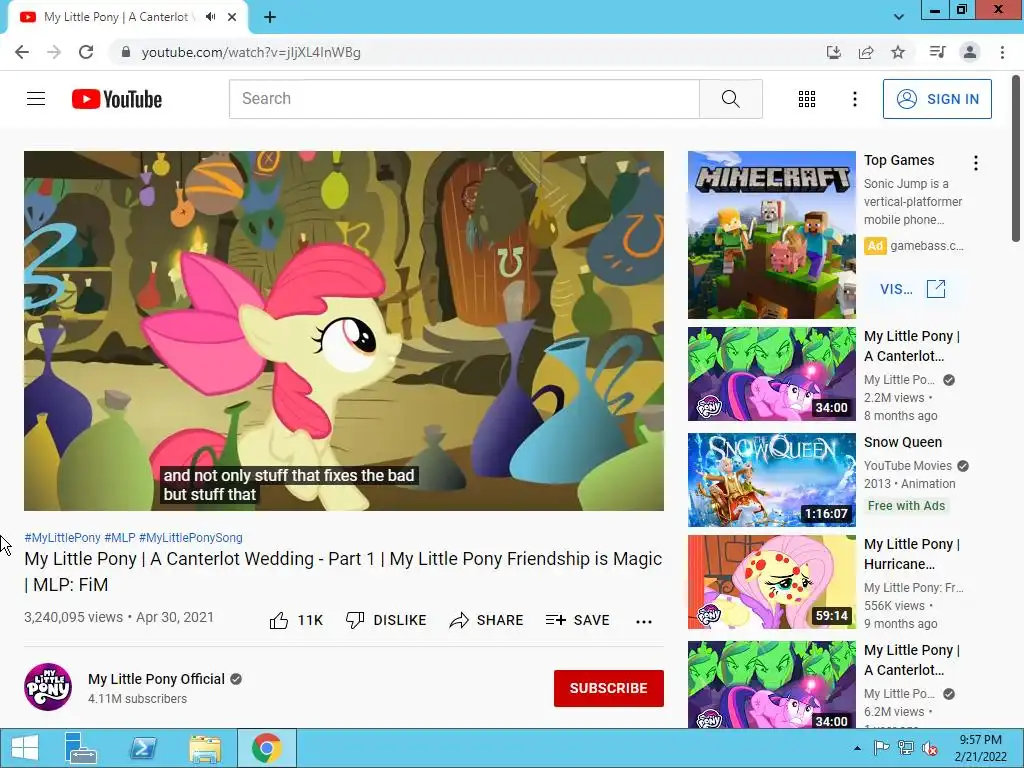This screenshot has width=1024, height=768.
Task: Go to YouTube home via logo
Action: pos(116,99)
